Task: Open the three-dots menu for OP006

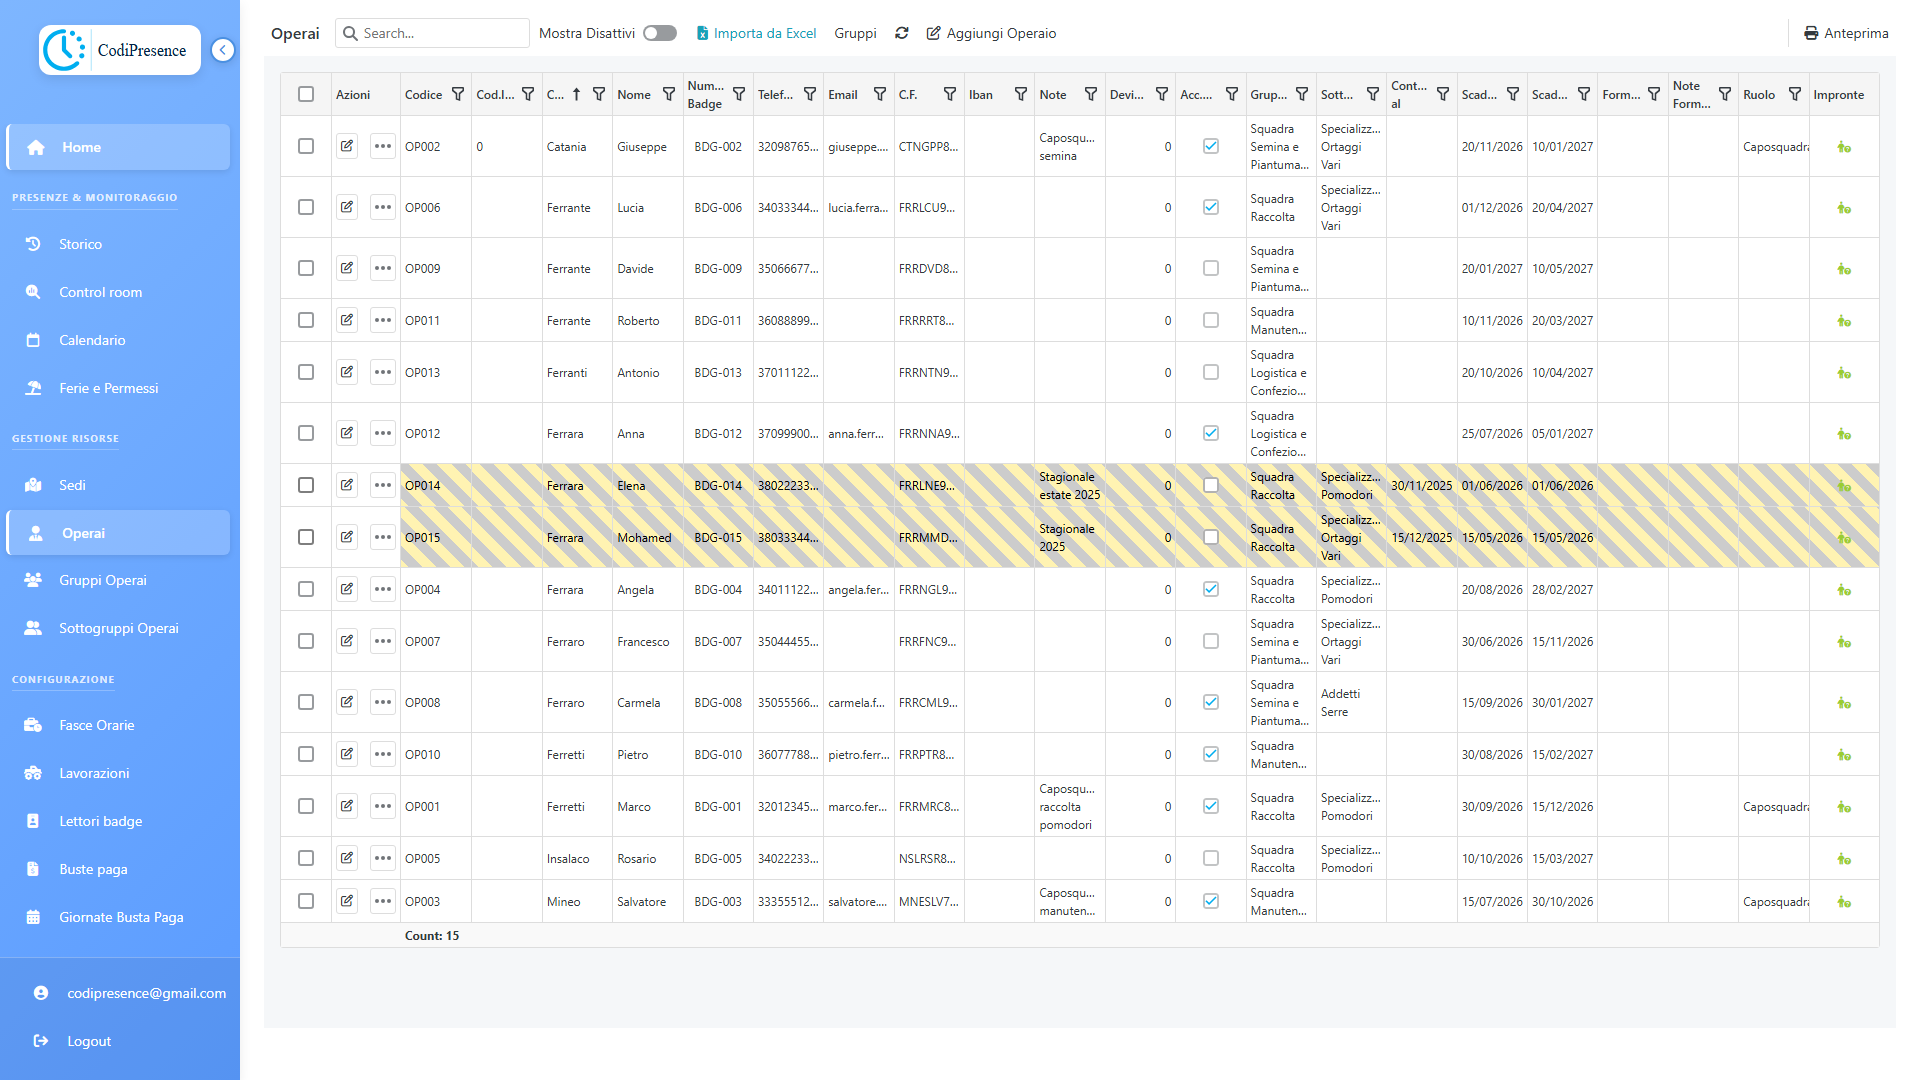Action: coord(382,207)
